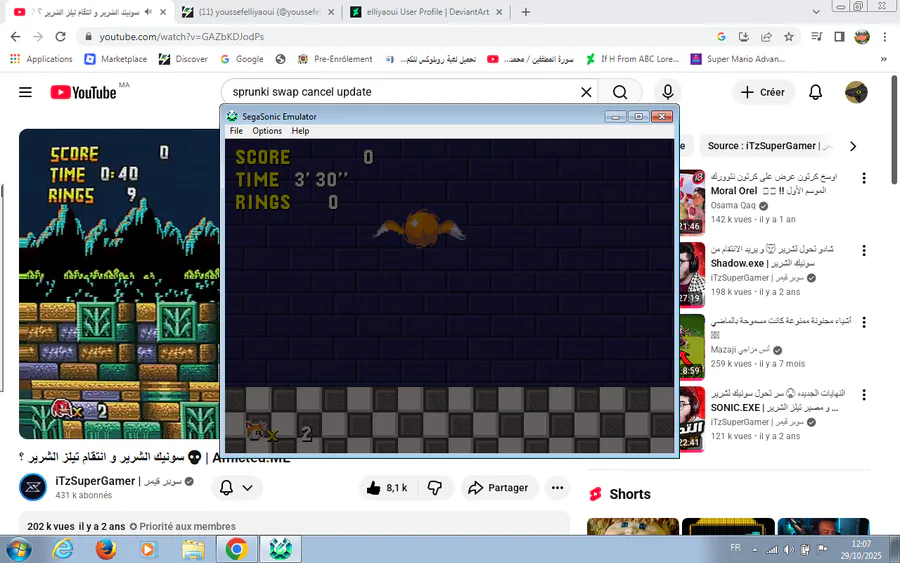
Task: Dislike the video
Action: point(435,488)
